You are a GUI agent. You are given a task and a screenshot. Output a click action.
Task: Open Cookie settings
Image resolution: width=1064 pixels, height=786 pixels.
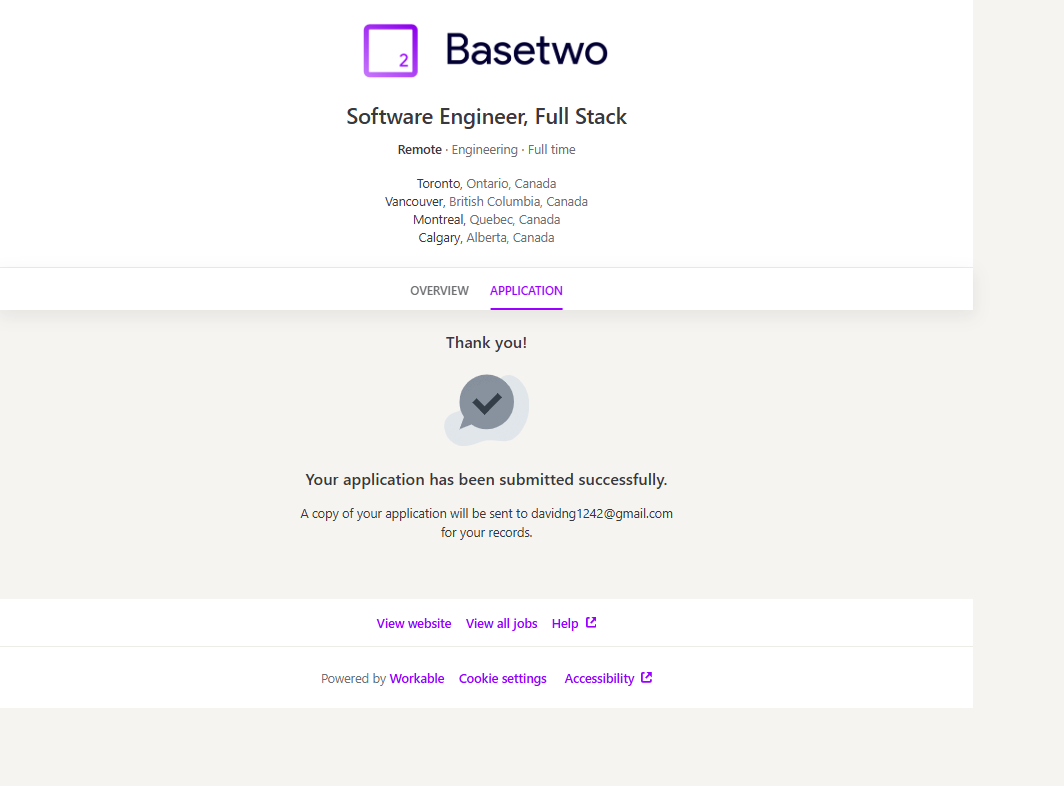click(x=503, y=679)
